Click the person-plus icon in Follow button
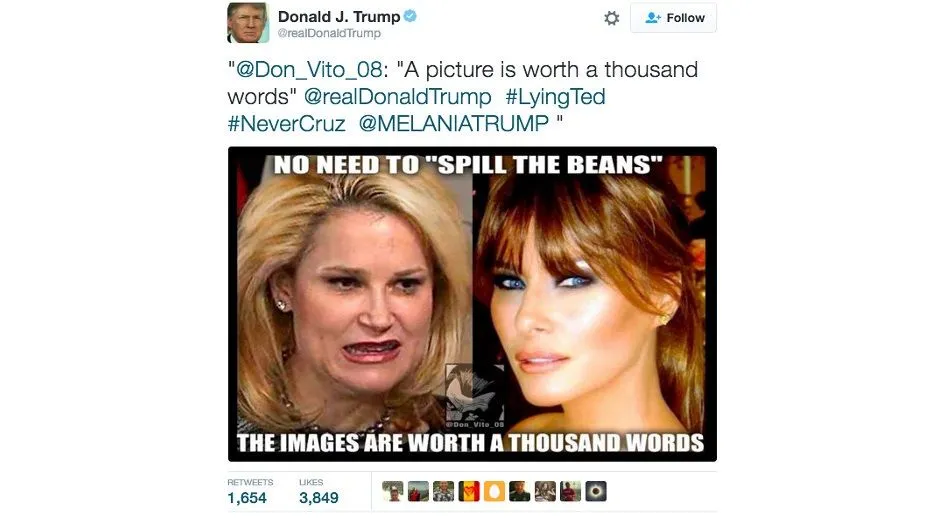The width and height of the screenshot is (950, 525). 652,18
